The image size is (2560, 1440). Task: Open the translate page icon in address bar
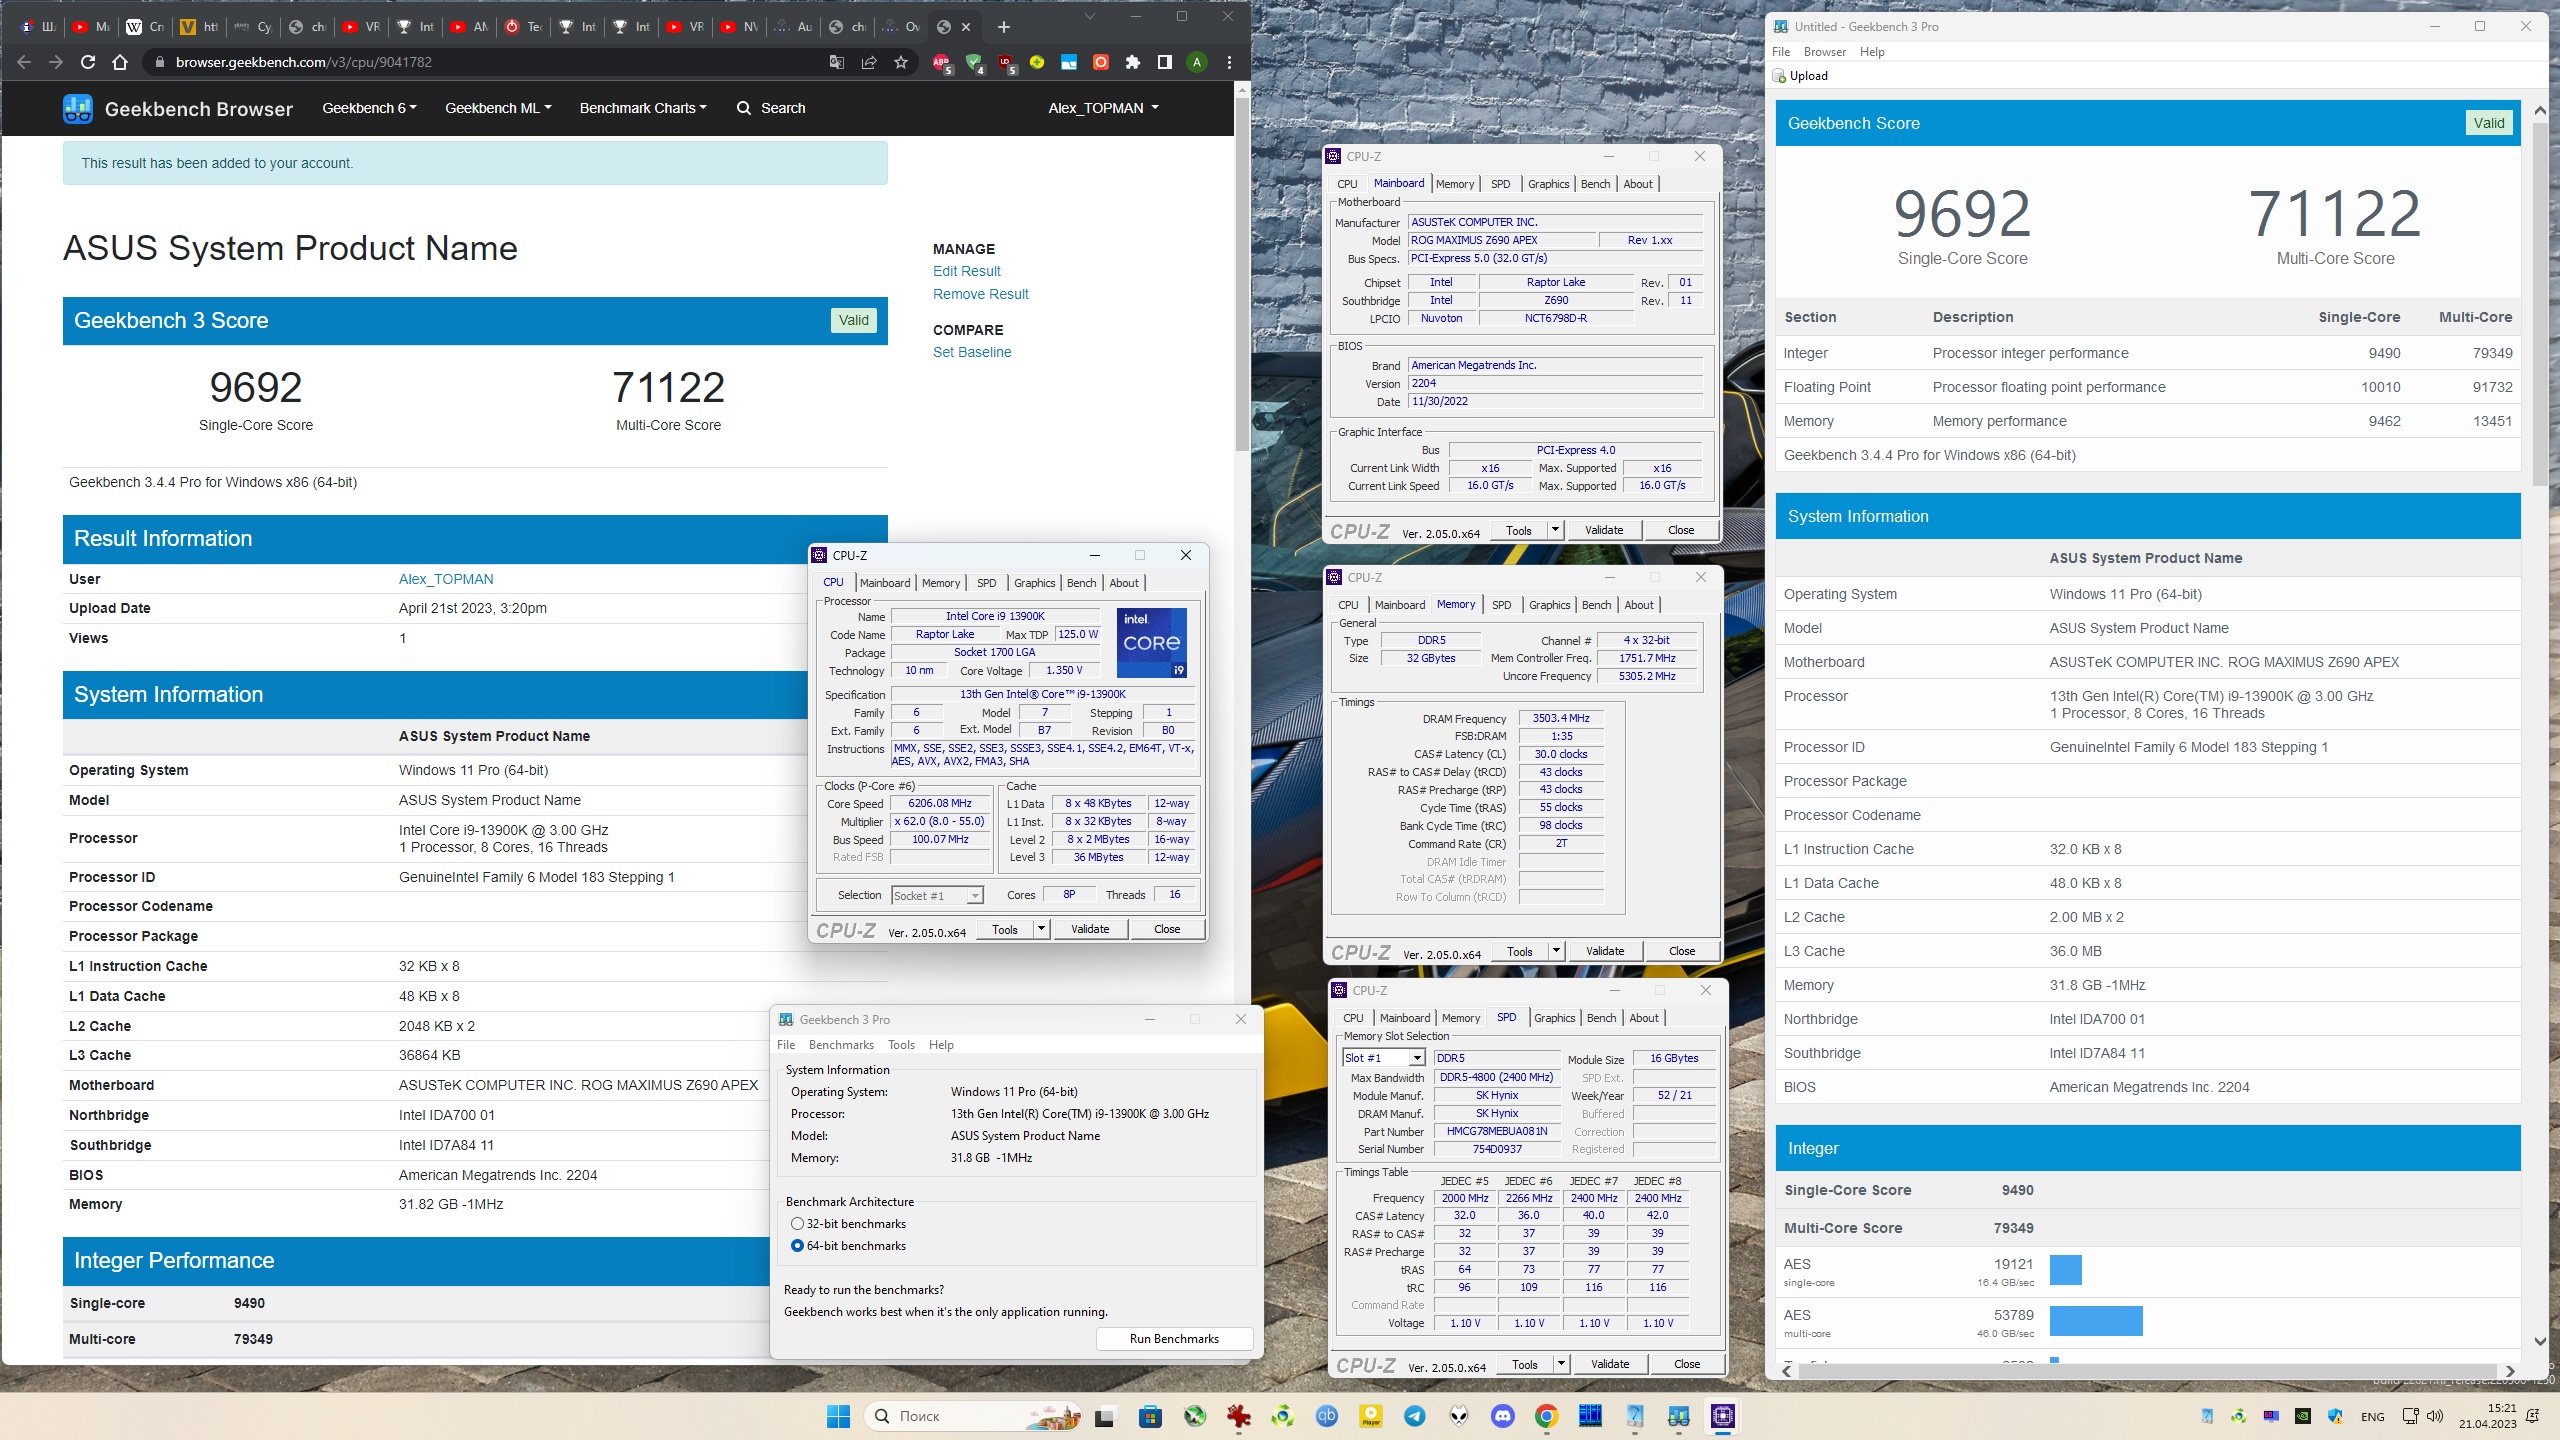837,62
